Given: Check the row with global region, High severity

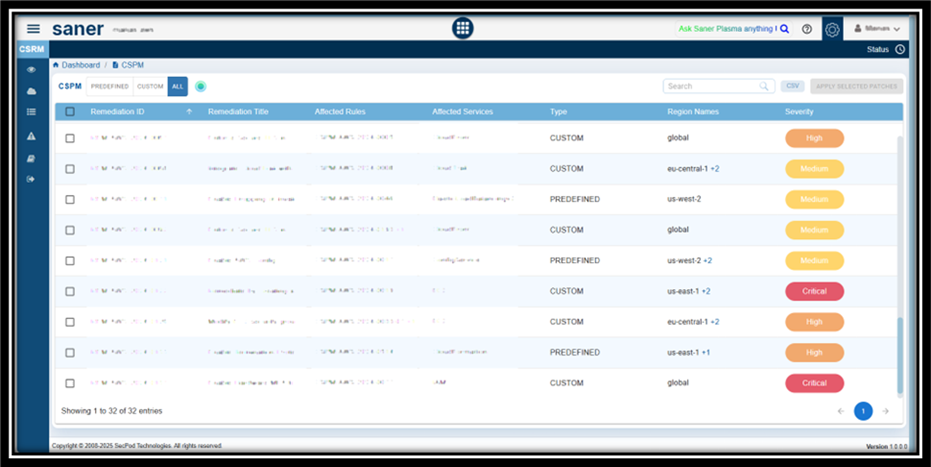Looking at the screenshot, I should pyautogui.click(x=70, y=138).
